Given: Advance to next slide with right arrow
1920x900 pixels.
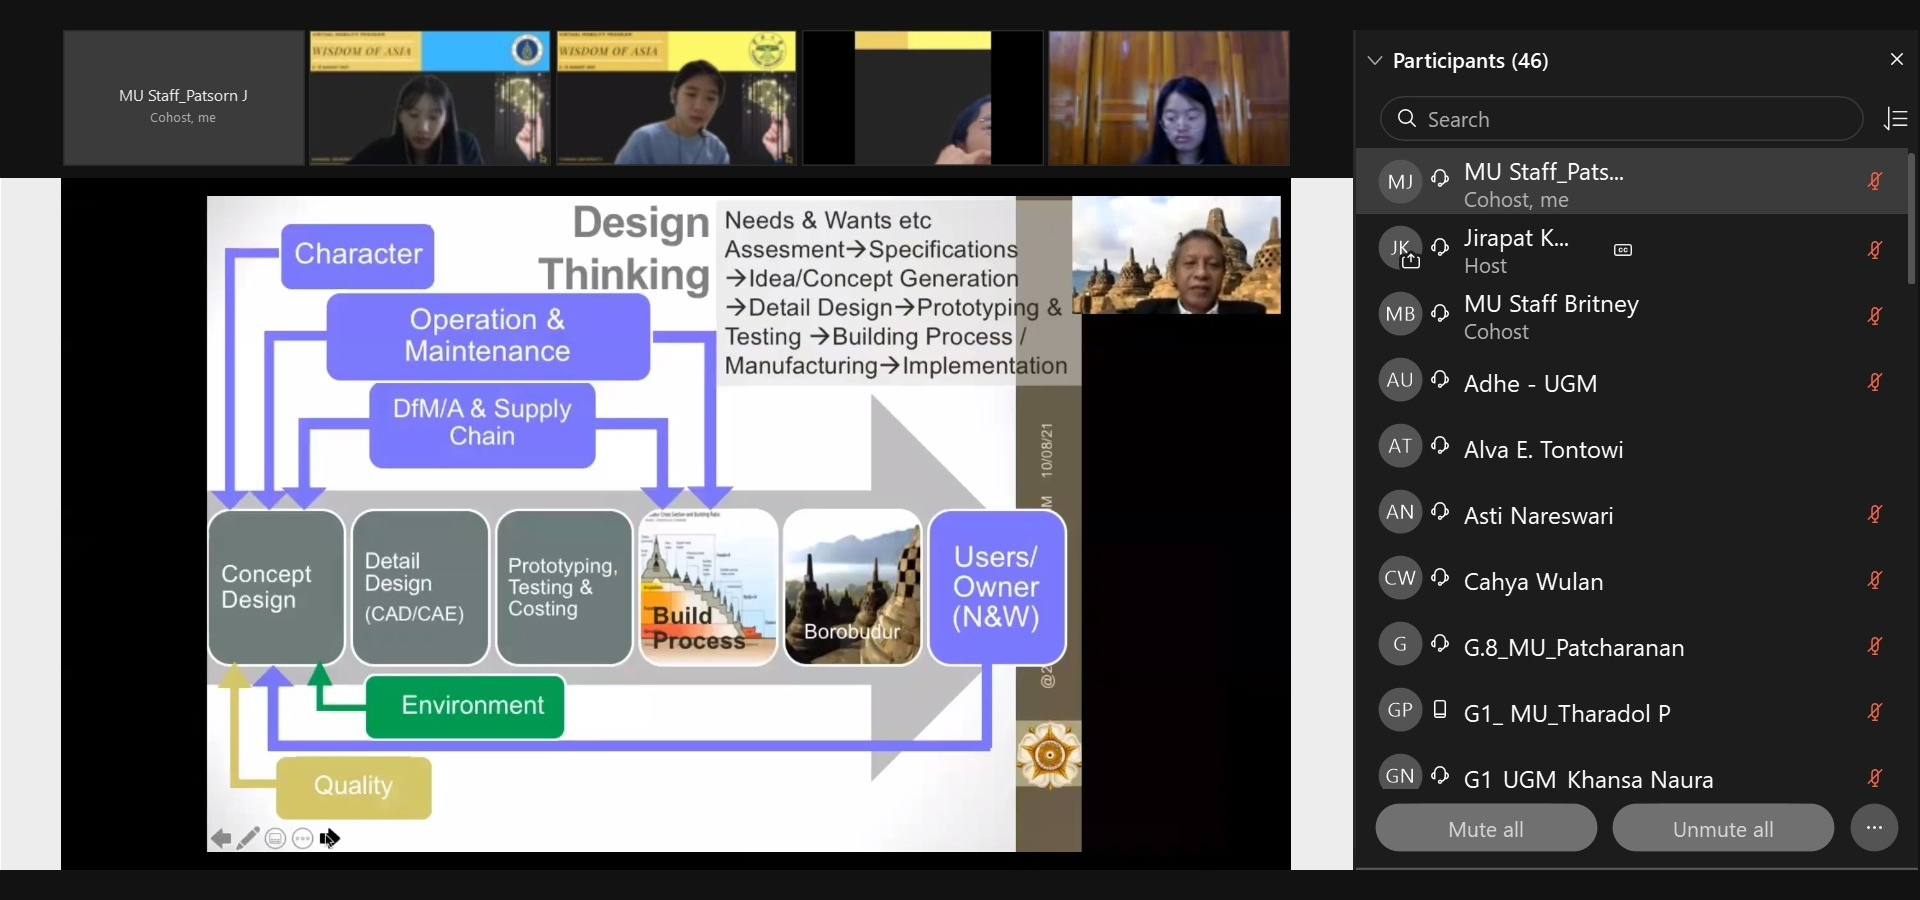Looking at the screenshot, I should pos(331,838).
